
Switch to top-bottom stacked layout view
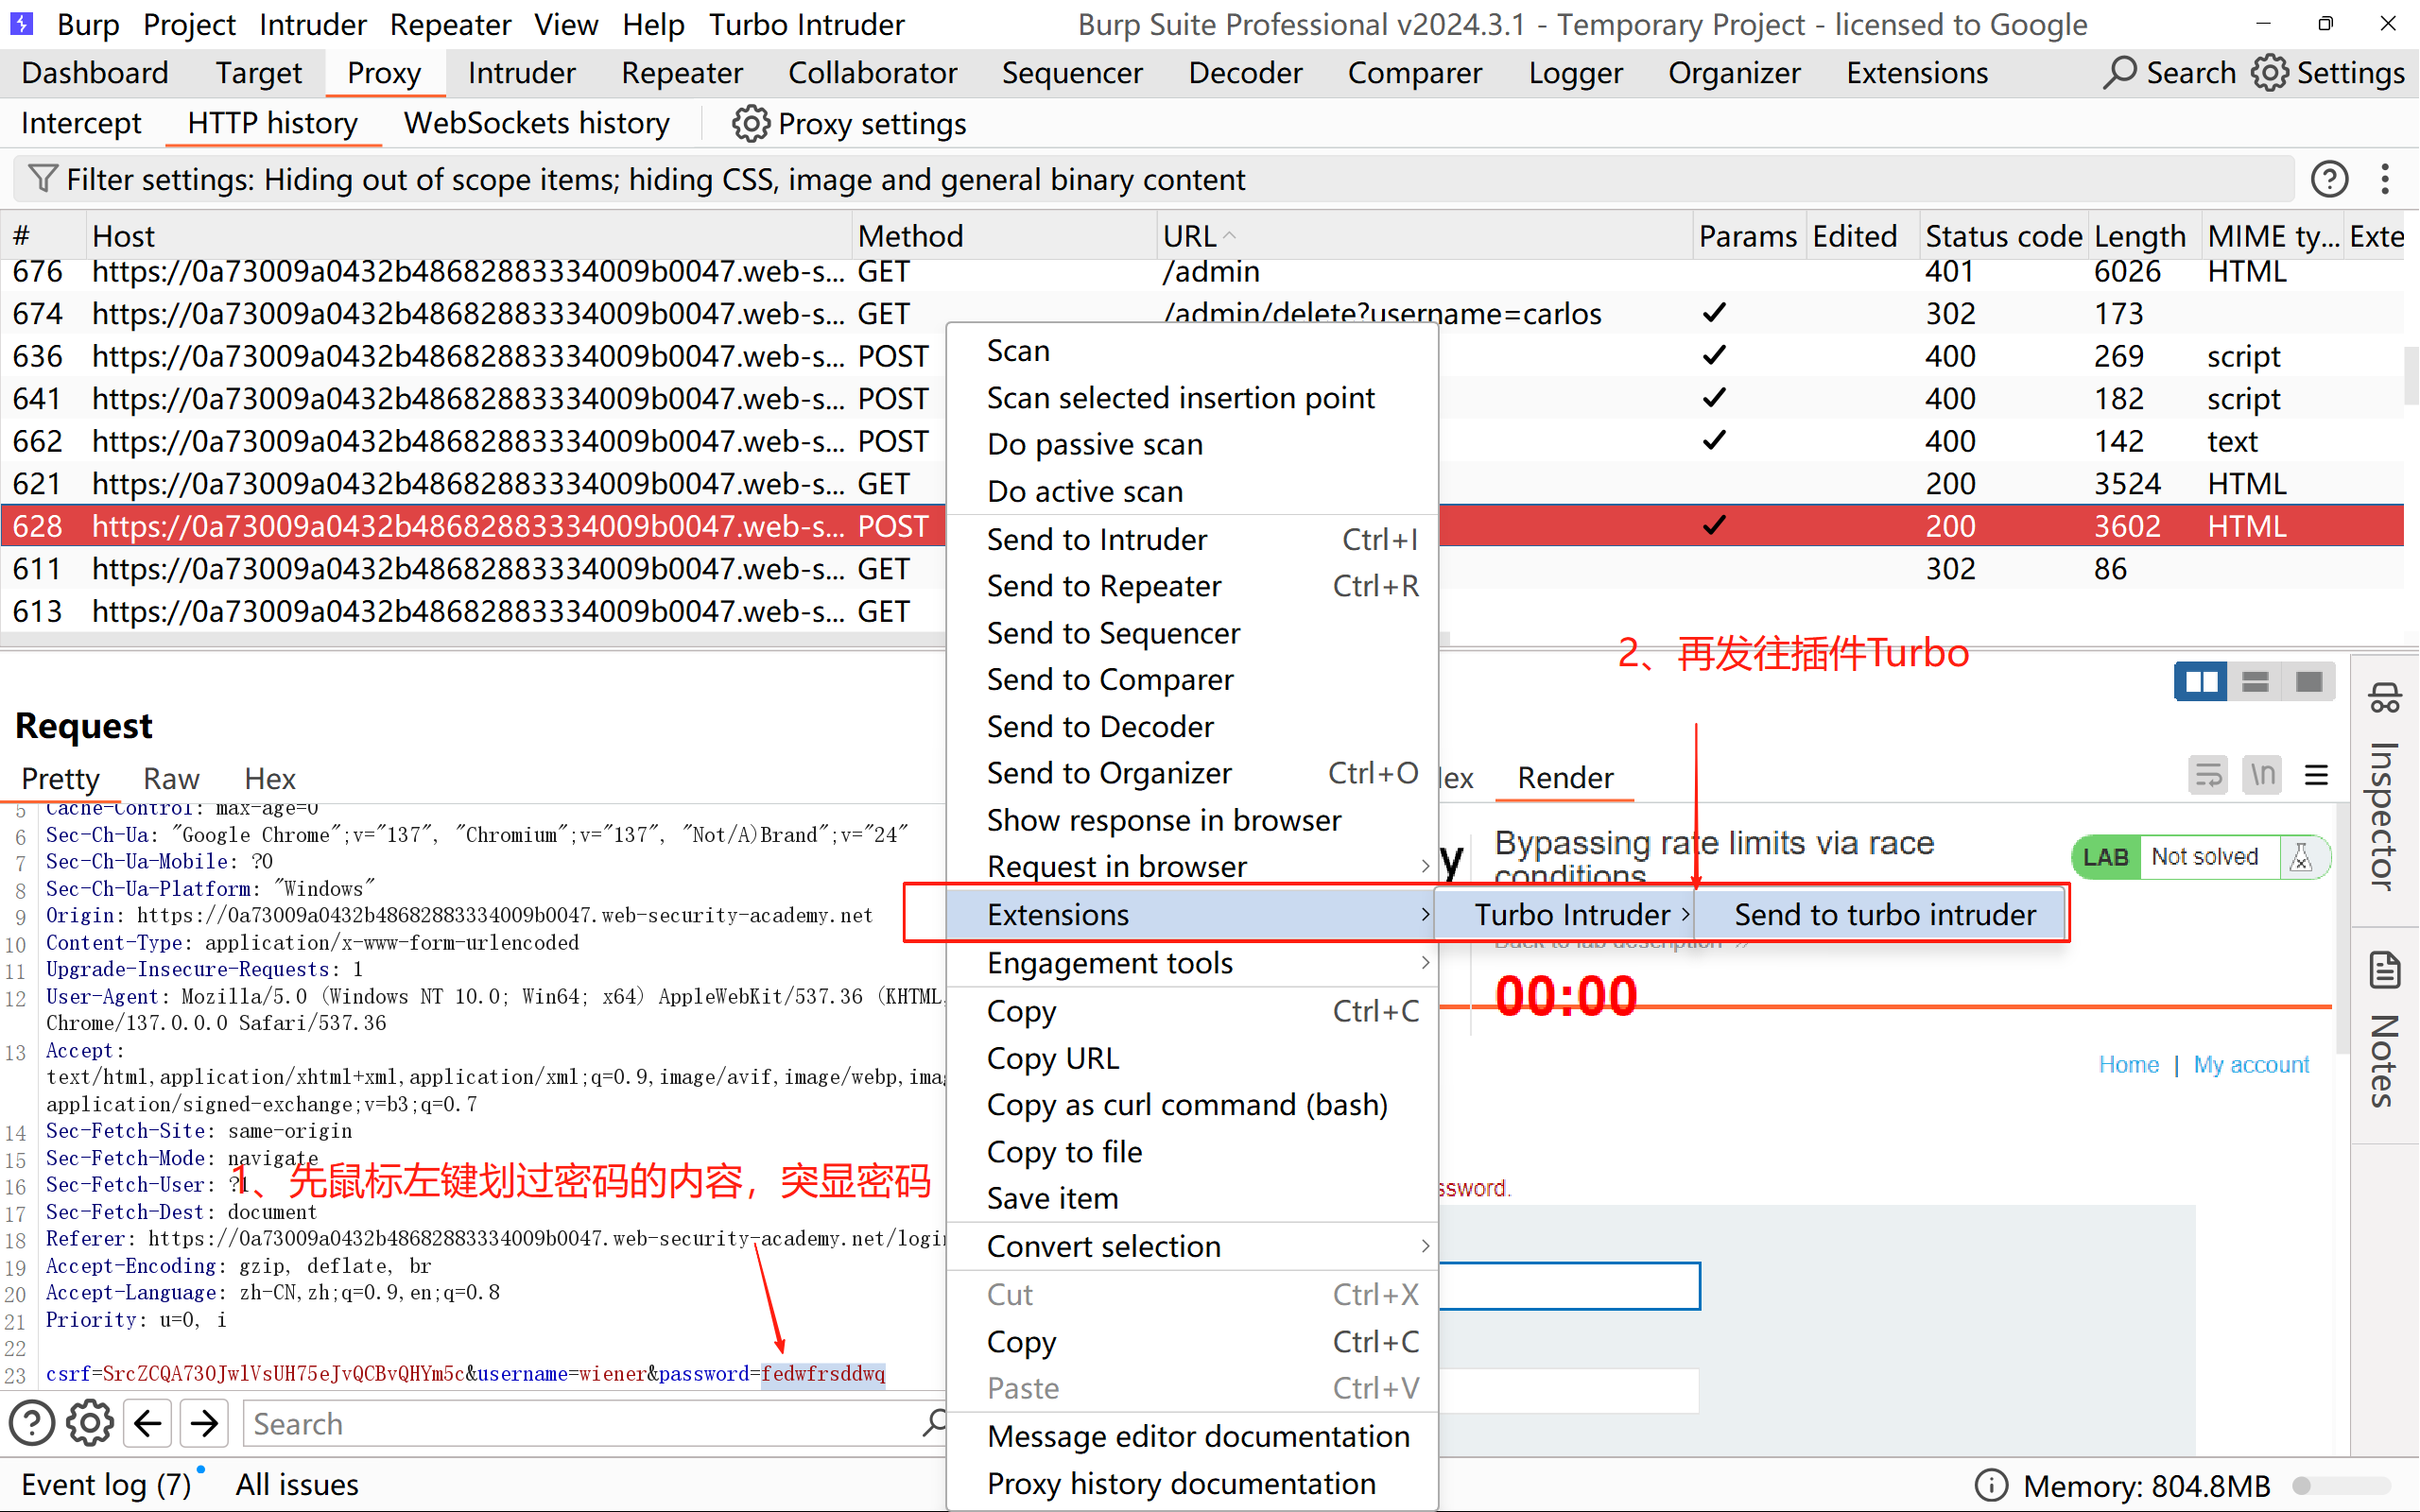(x=2255, y=682)
